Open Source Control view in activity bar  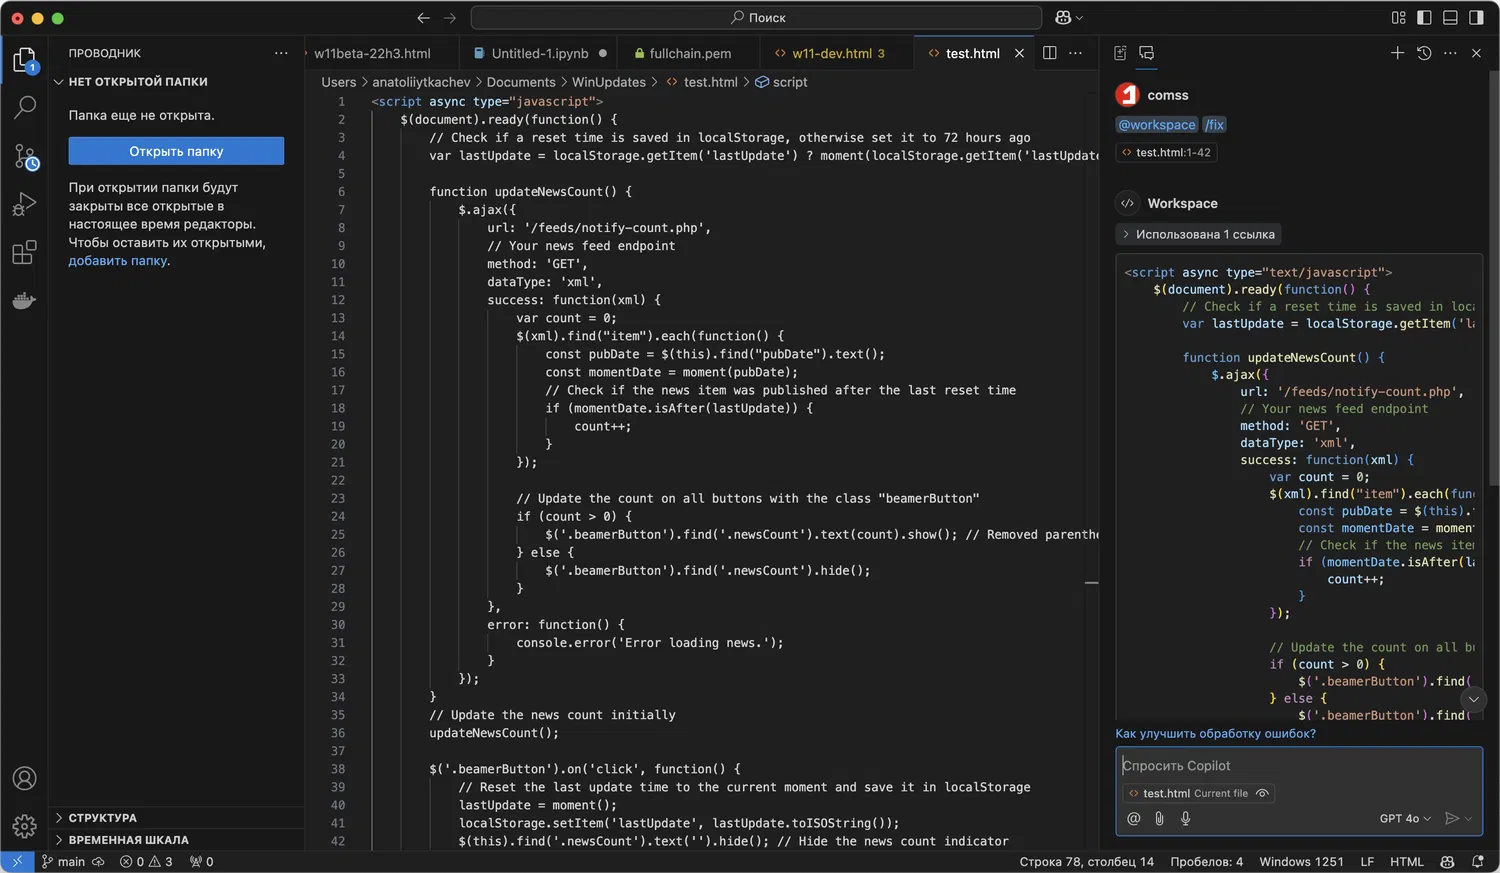coord(25,157)
